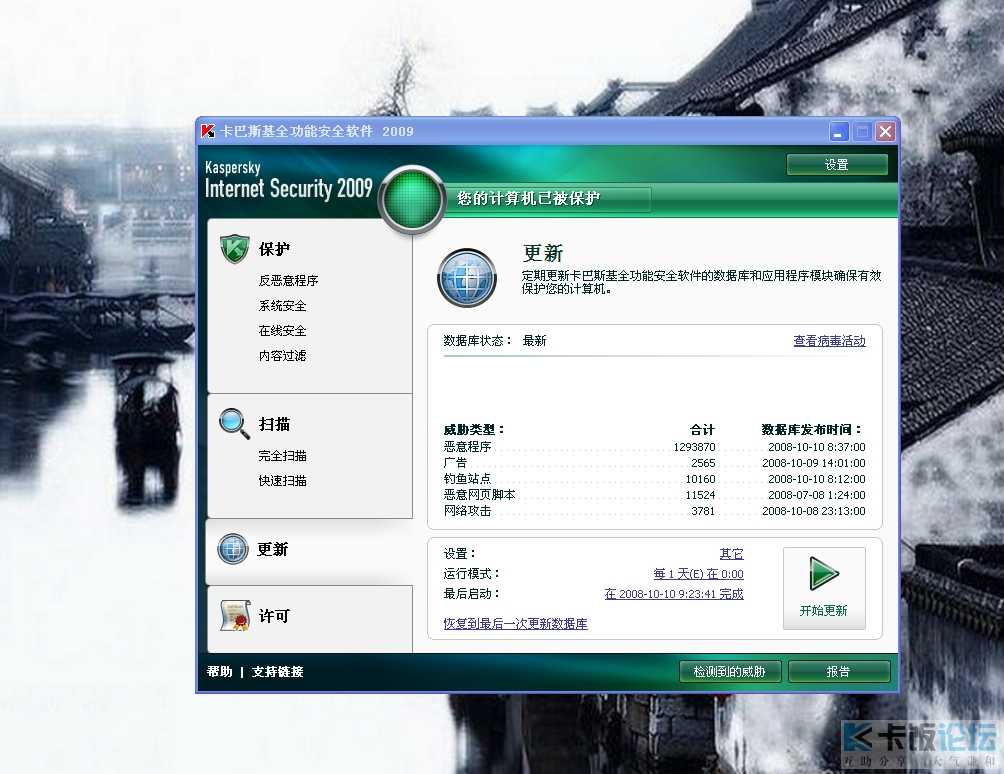
Task: Click the green shield protection icon
Action: [234, 249]
